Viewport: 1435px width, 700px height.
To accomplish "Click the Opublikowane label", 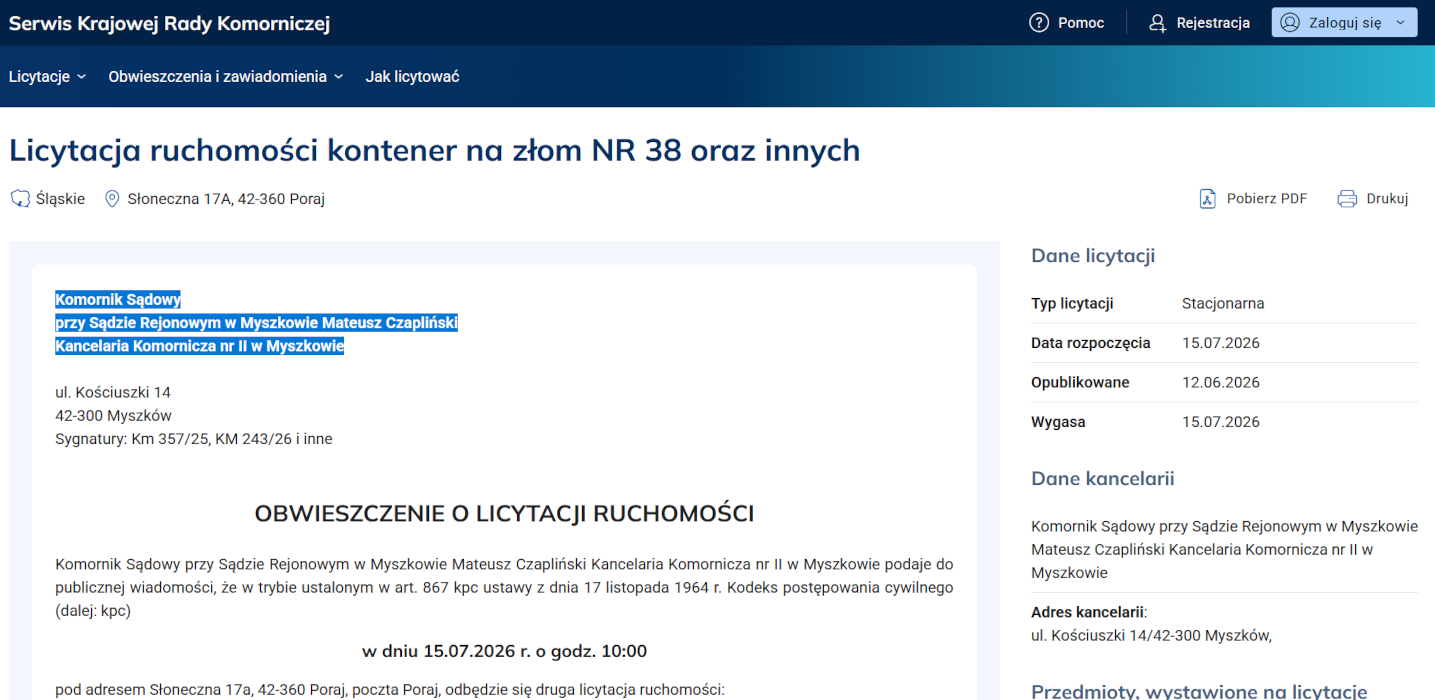I will [1080, 382].
